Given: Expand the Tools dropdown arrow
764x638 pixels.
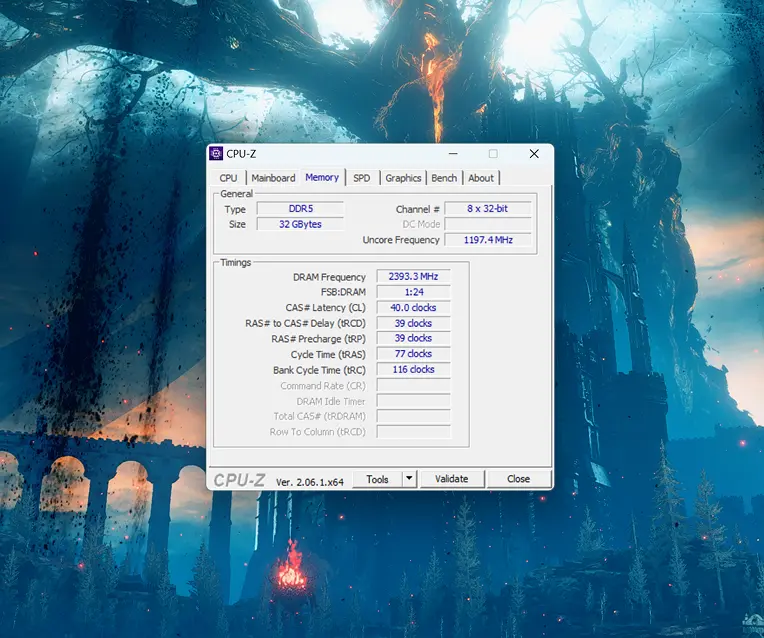Looking at the screenshot, I should 408,479.
